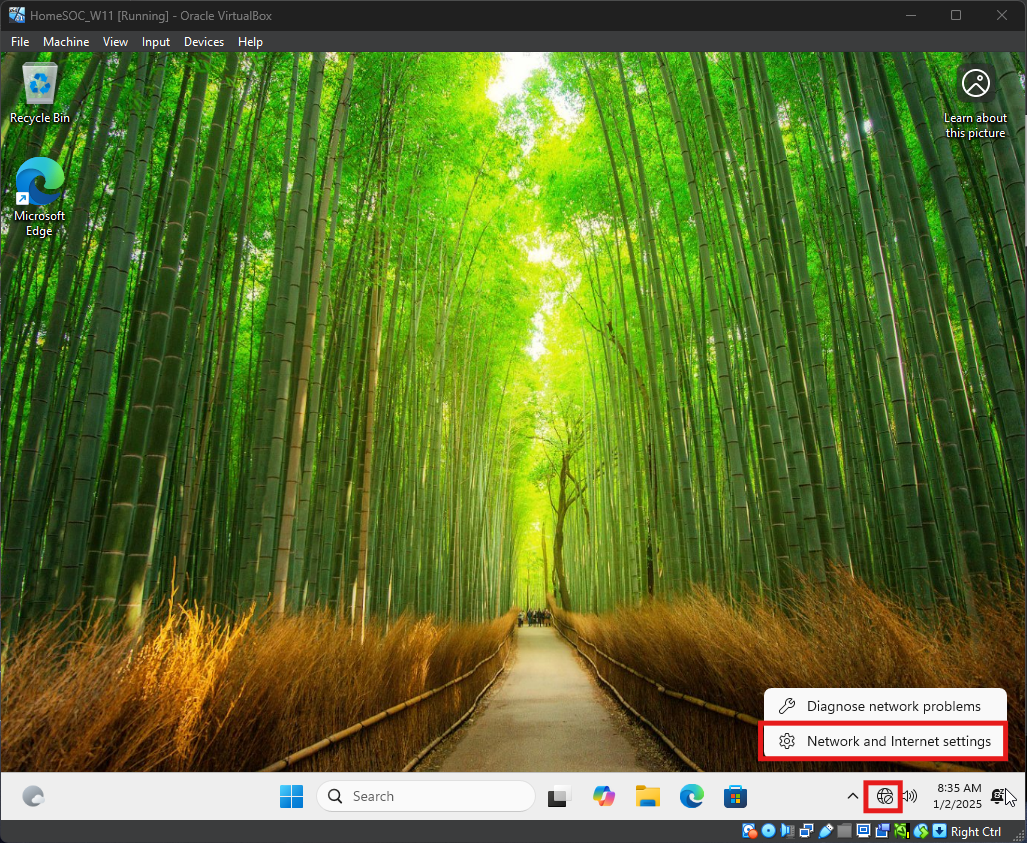Open the clock and date flyout
The width and height of the screenshot is (1027, 843).
click(958, 796)
